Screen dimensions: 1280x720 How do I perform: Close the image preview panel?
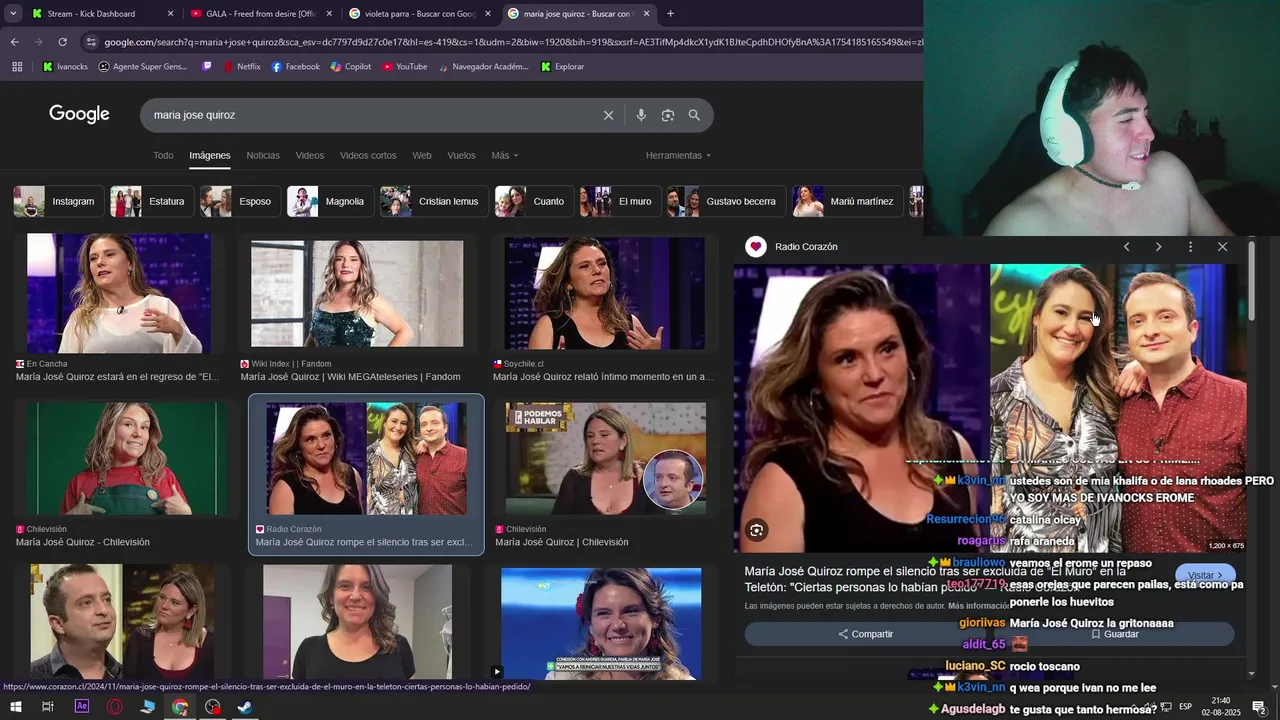coord(1222,247)
